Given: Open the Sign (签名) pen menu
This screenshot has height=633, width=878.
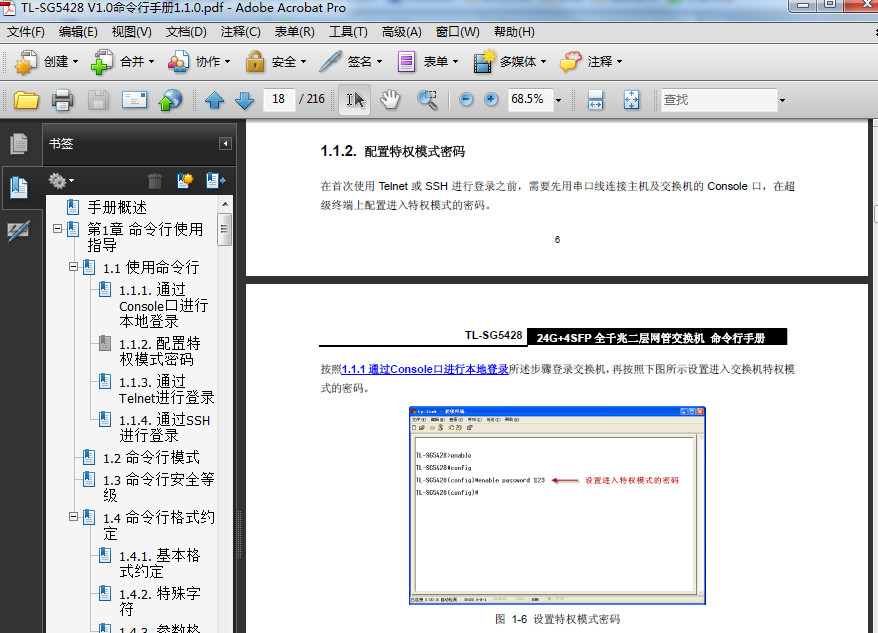Looking at the screenshot, I should [351, 62].
